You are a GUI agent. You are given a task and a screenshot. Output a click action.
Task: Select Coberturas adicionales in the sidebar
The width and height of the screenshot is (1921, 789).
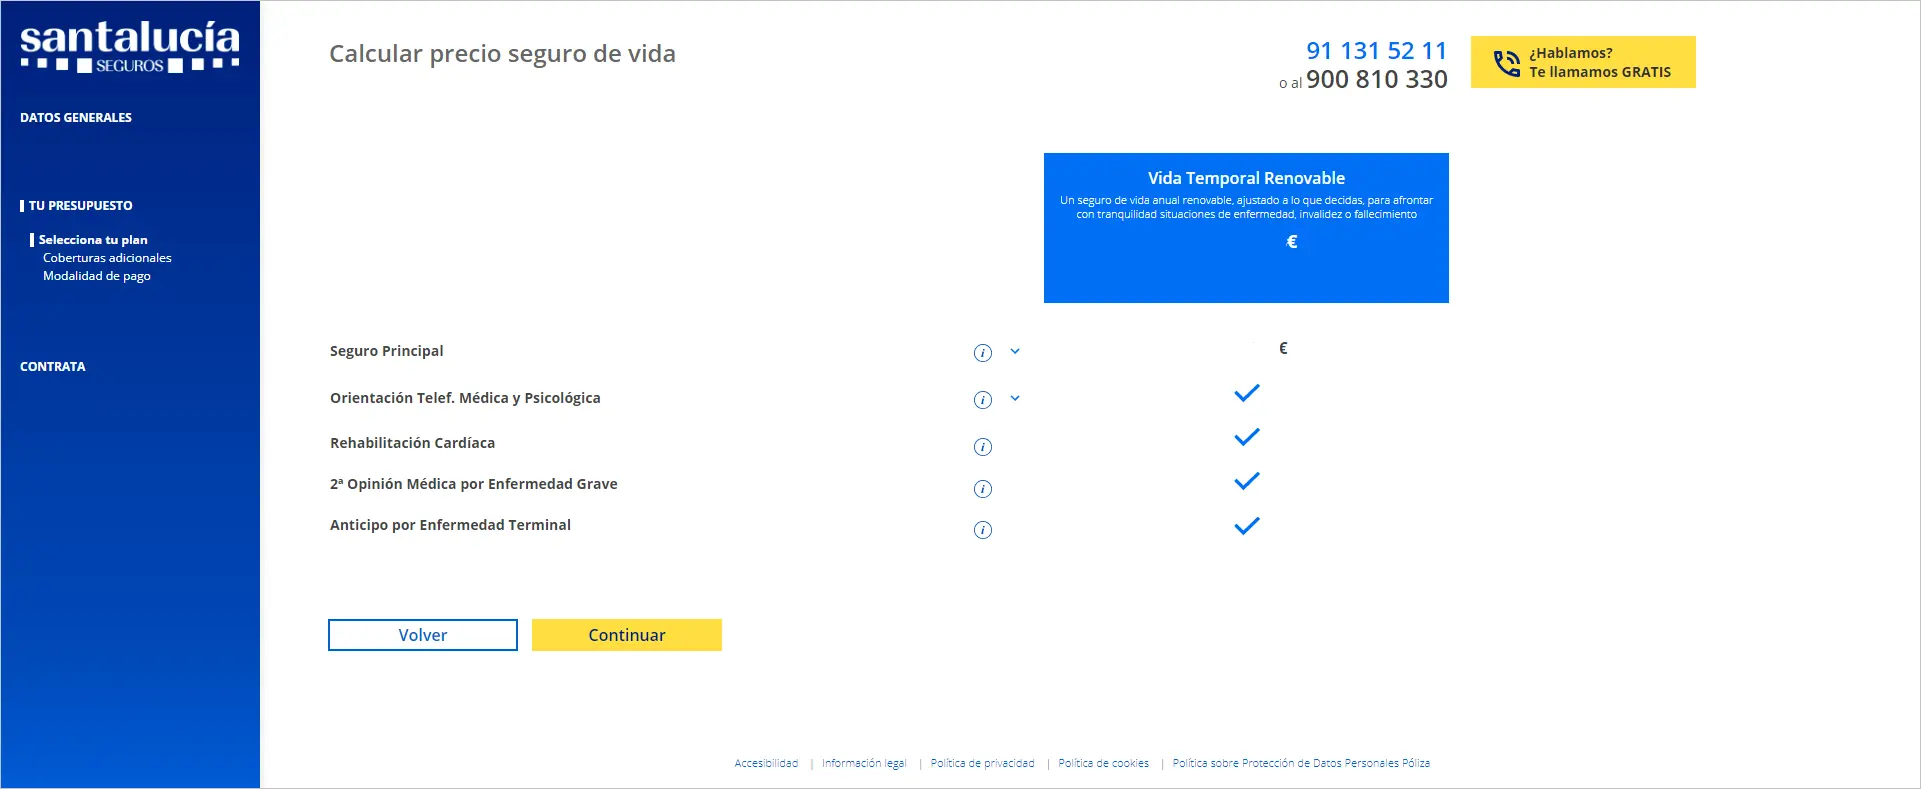[x=107, y=258]
